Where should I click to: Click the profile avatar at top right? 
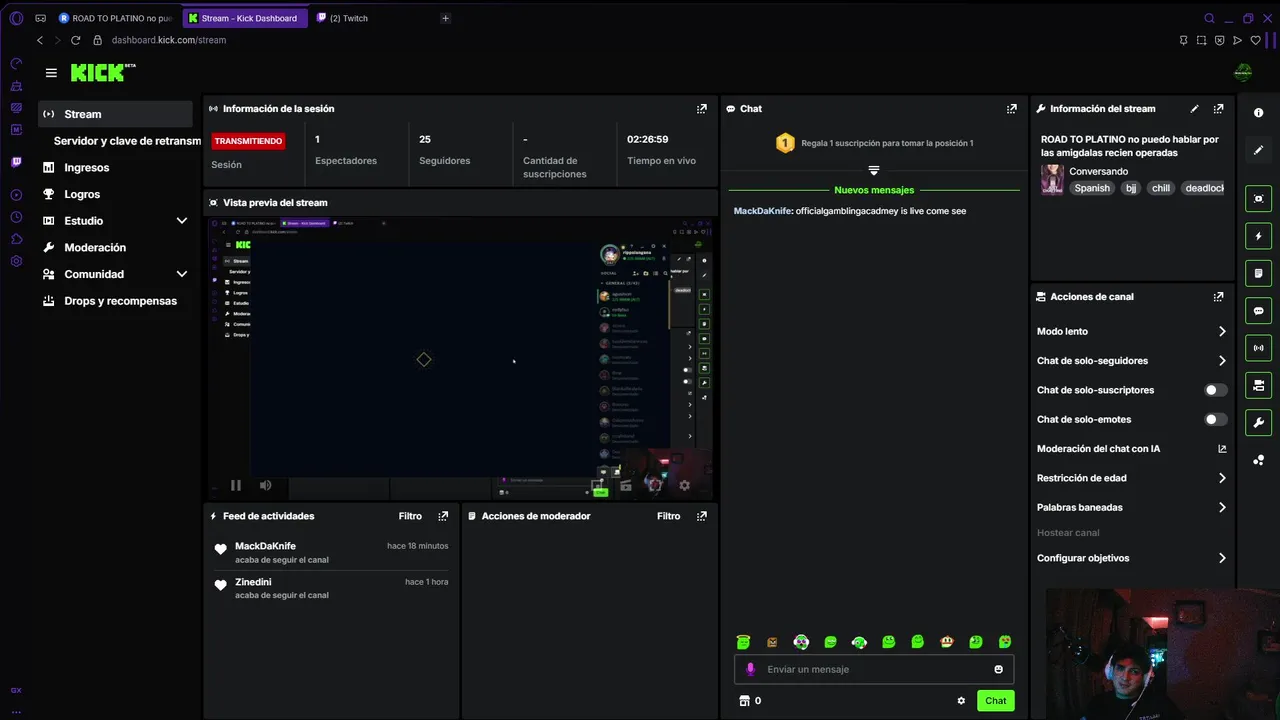coord(1243,72)
